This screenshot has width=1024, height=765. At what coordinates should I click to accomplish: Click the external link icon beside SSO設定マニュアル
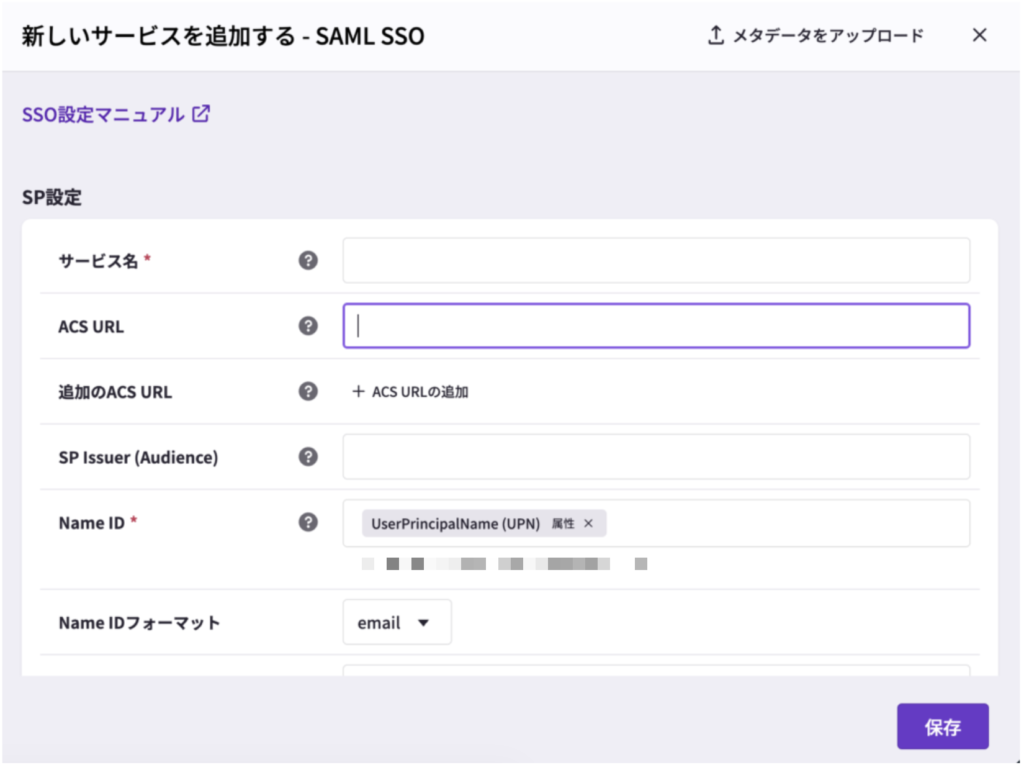click(201, 114)
